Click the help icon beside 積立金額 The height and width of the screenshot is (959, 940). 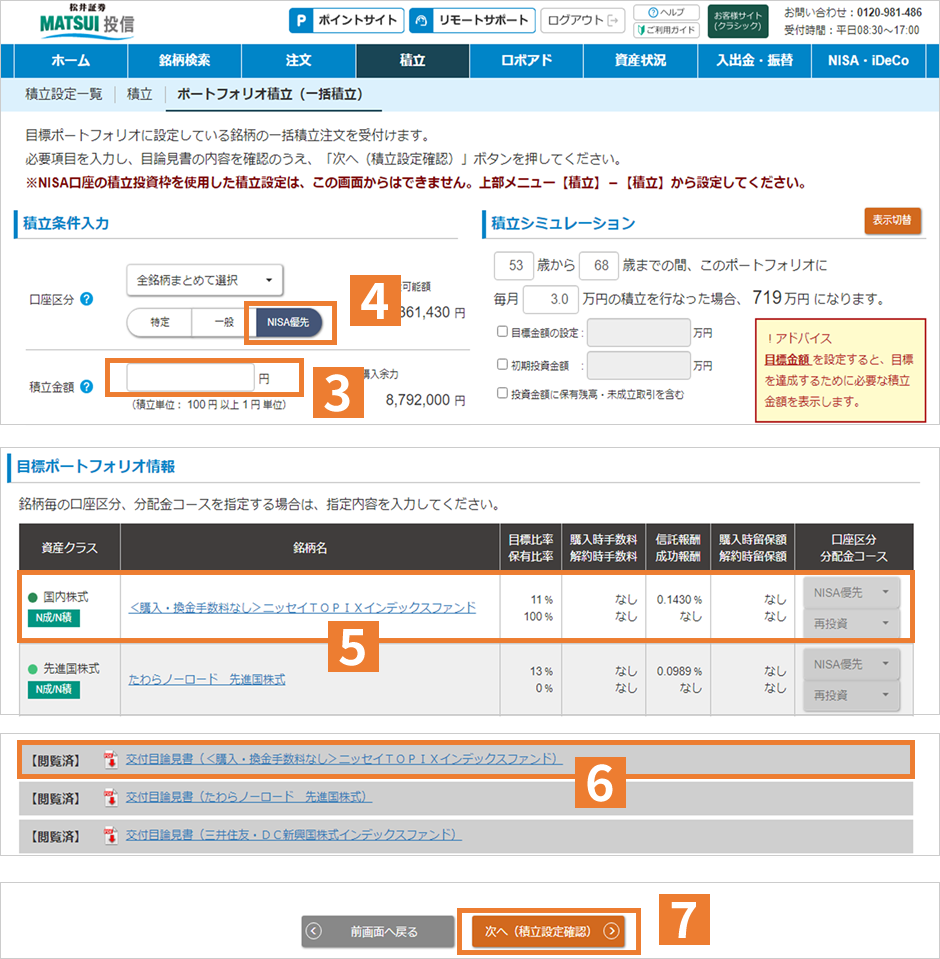point(87,387)
